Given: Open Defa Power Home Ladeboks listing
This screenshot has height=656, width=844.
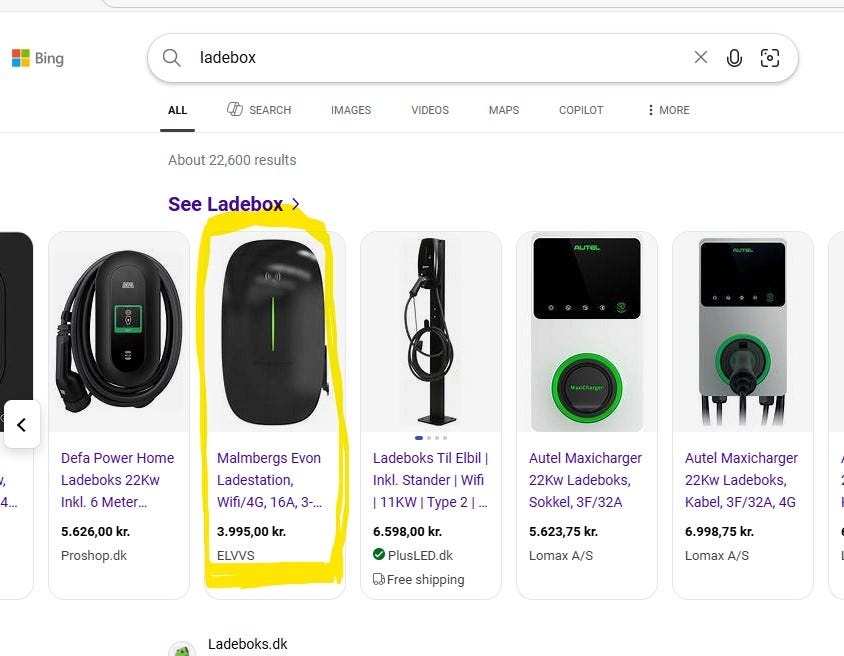Looking at the screenshot, I should click(118, 480).
